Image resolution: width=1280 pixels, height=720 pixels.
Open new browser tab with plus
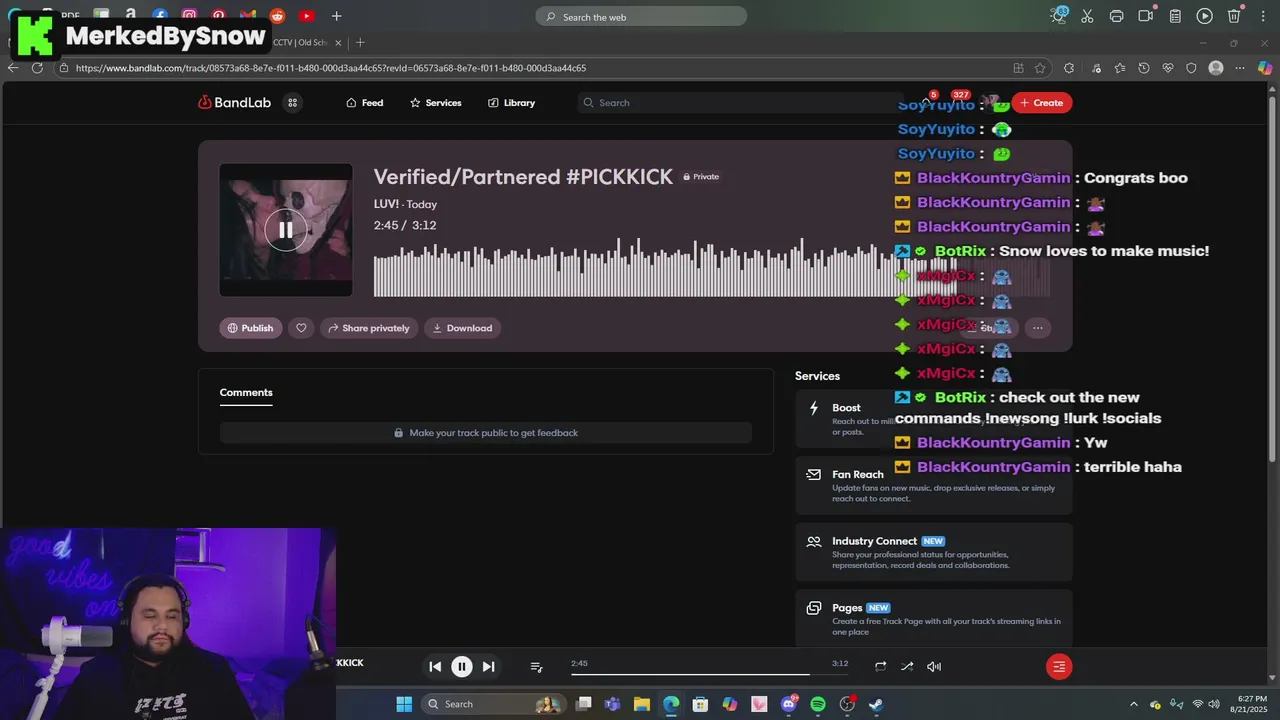click(x=360, y=42)
